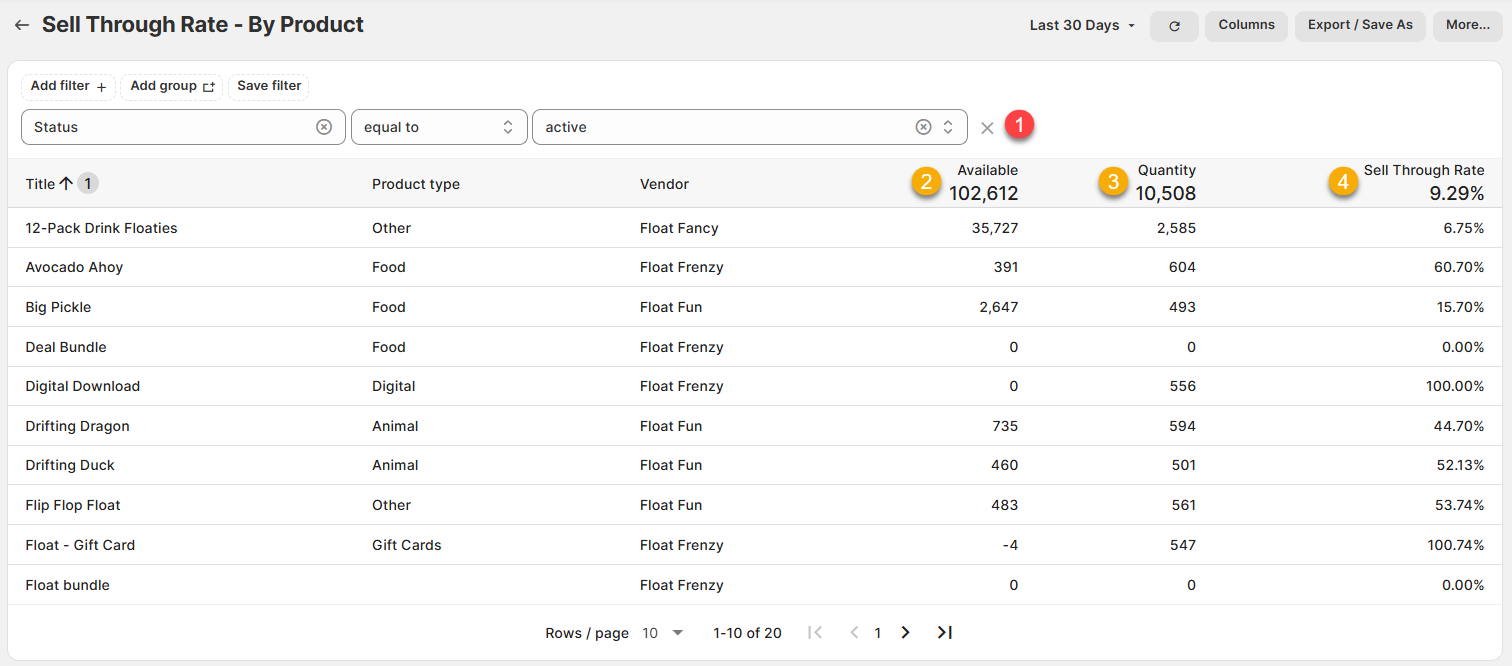1512x666 pixels.
Task: Open the More... menu
Action: pos(1468,25)
